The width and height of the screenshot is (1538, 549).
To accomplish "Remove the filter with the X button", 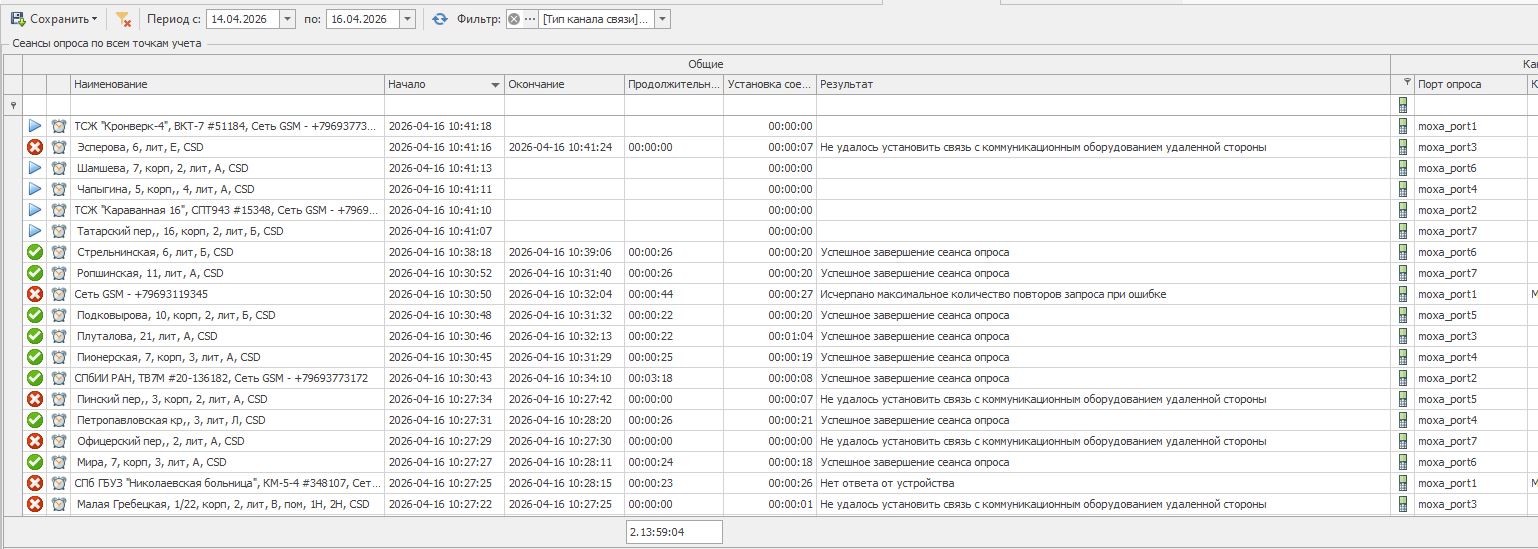I will tap(514, 19).
